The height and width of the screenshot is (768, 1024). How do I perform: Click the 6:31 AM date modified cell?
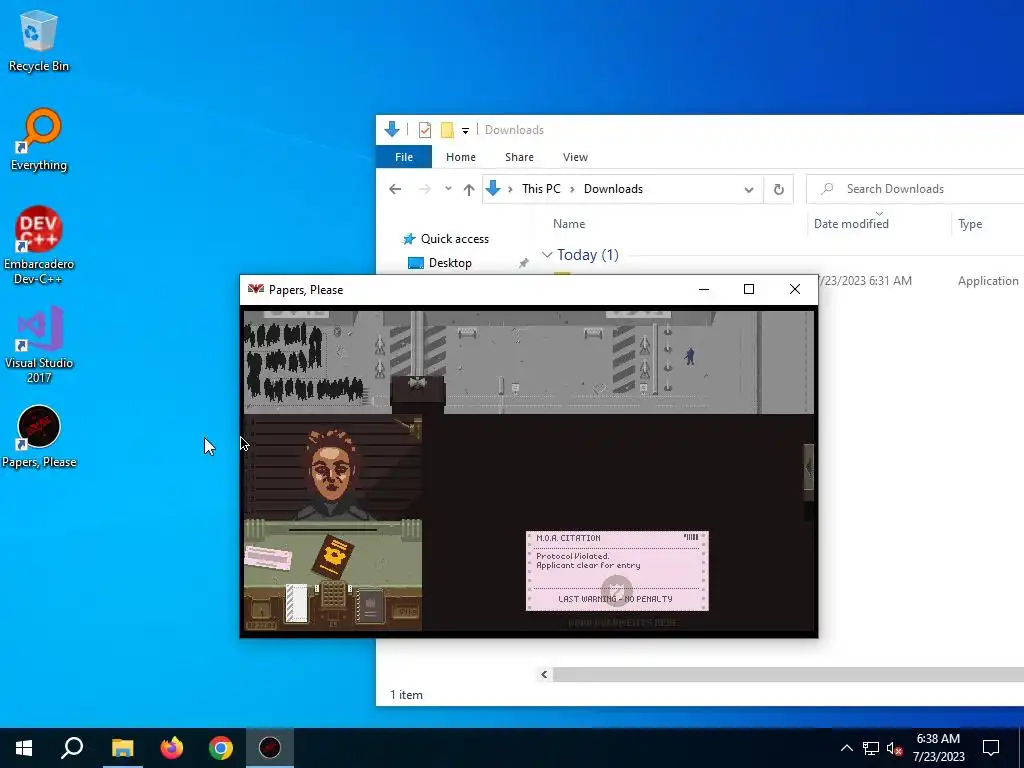865,281
